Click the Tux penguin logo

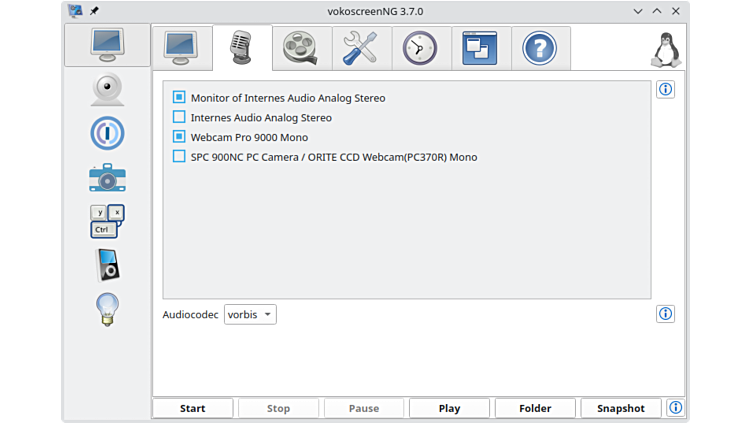point(665,49)
